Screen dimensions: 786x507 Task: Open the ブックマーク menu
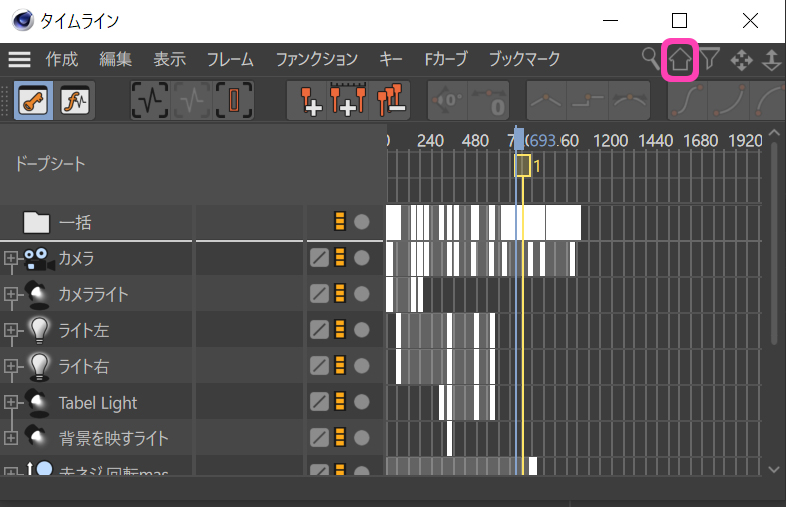(524, 60)
